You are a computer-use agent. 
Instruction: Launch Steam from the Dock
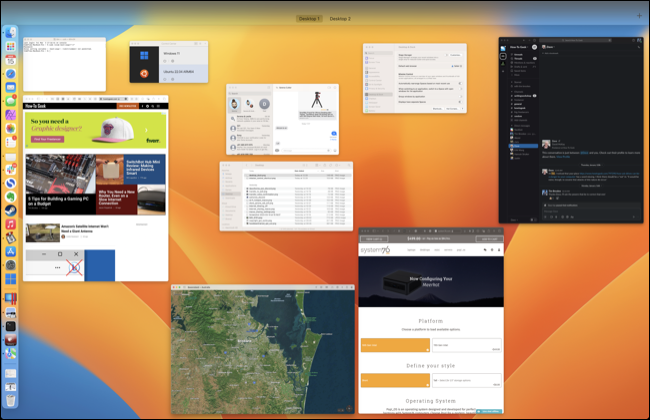10,211
